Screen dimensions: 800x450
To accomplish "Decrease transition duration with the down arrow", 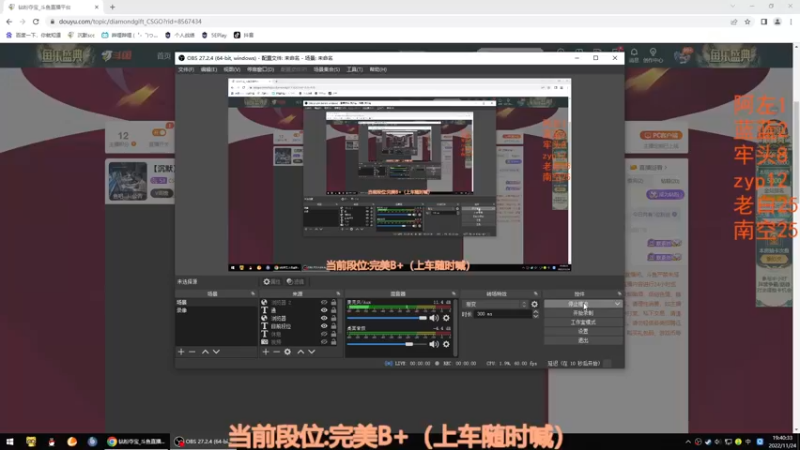I will (536, 316).
